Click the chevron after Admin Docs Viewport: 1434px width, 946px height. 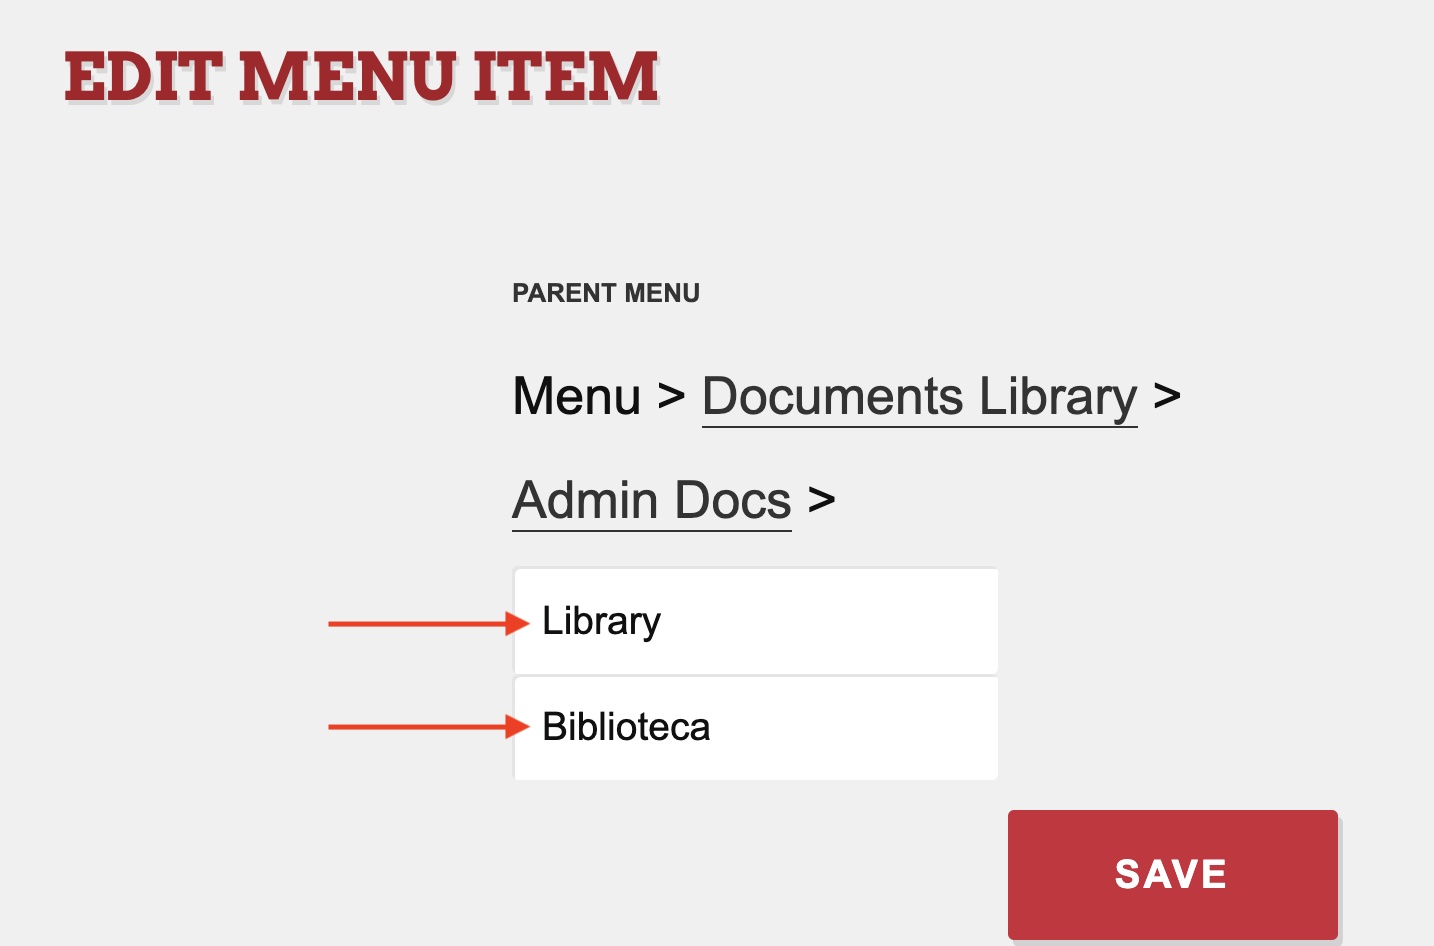click(x=821, y=499)
